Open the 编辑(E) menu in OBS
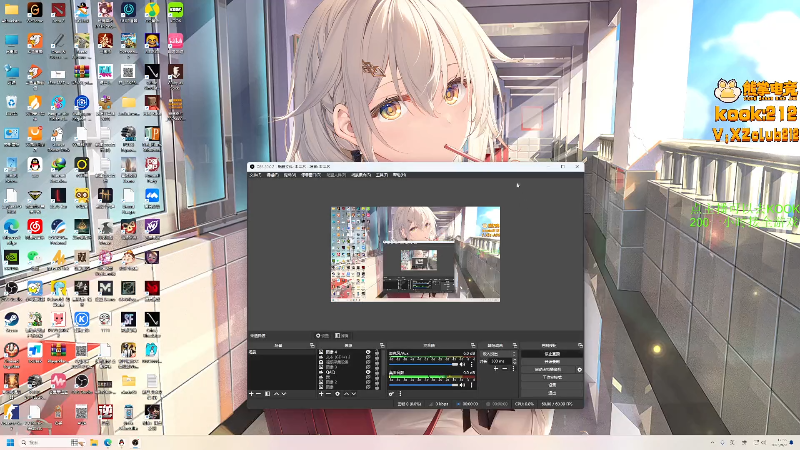The width and height of the screenshot is (800, 450). [x=272, y=175]
